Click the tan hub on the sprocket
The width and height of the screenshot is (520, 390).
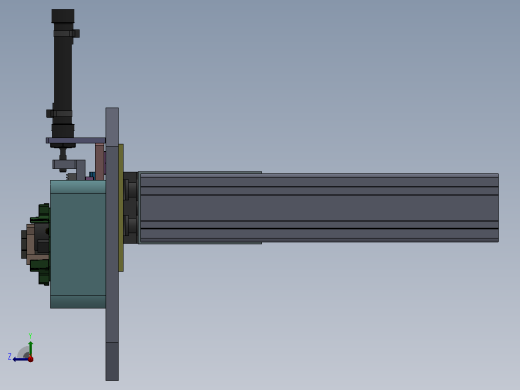tap(30, 244)
